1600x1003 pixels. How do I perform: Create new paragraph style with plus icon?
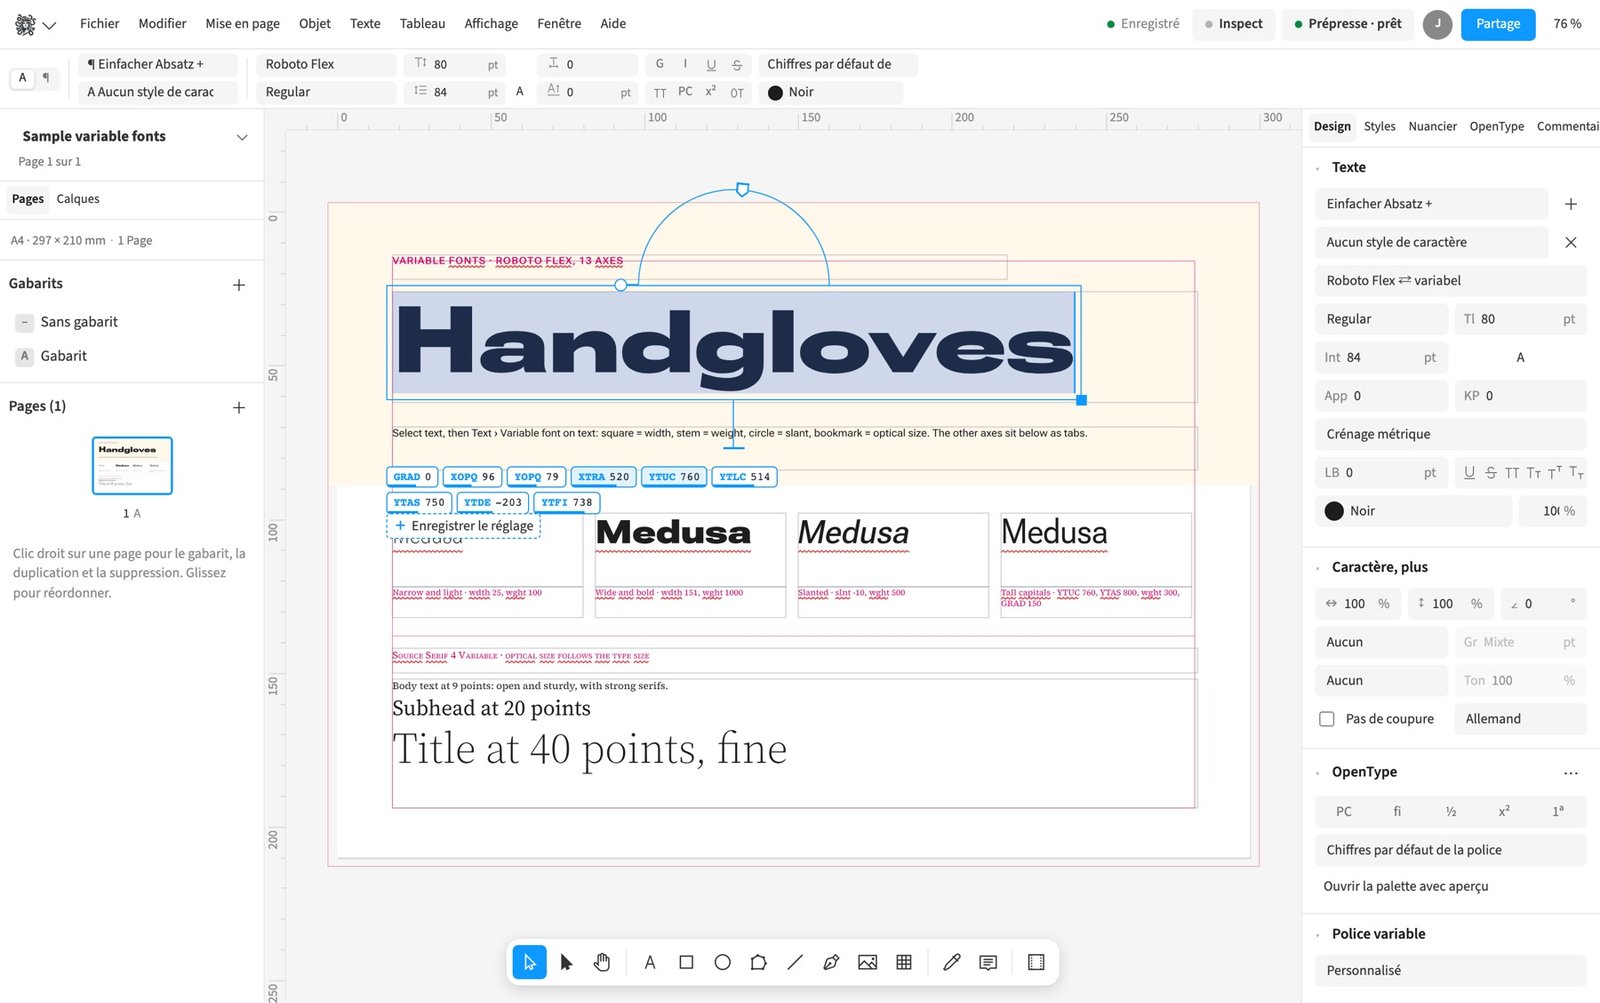1571,204
